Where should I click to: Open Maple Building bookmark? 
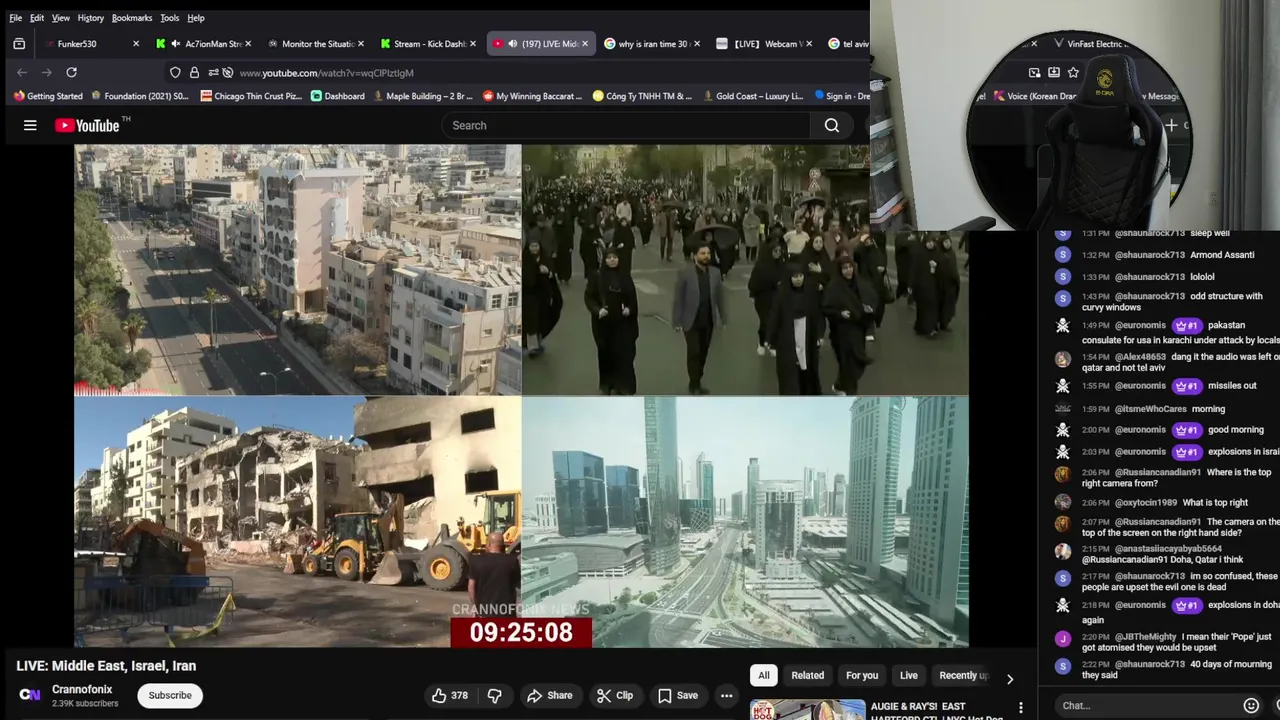[x=423, y=96]
